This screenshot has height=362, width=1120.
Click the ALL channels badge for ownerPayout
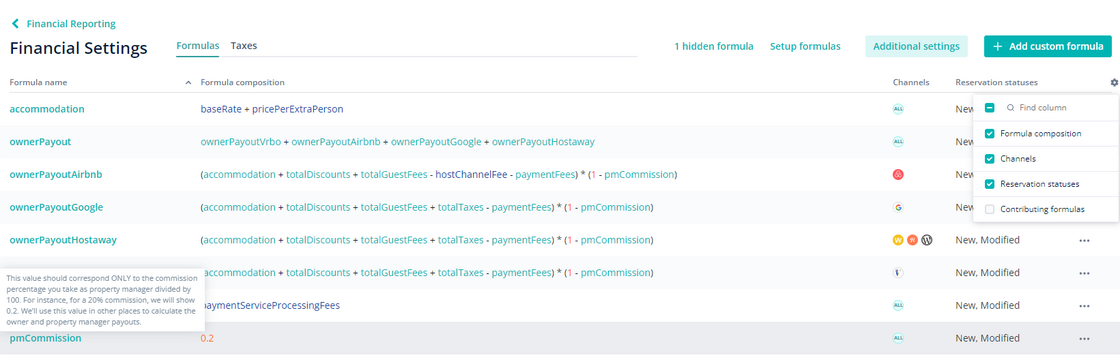pos(899,142)
